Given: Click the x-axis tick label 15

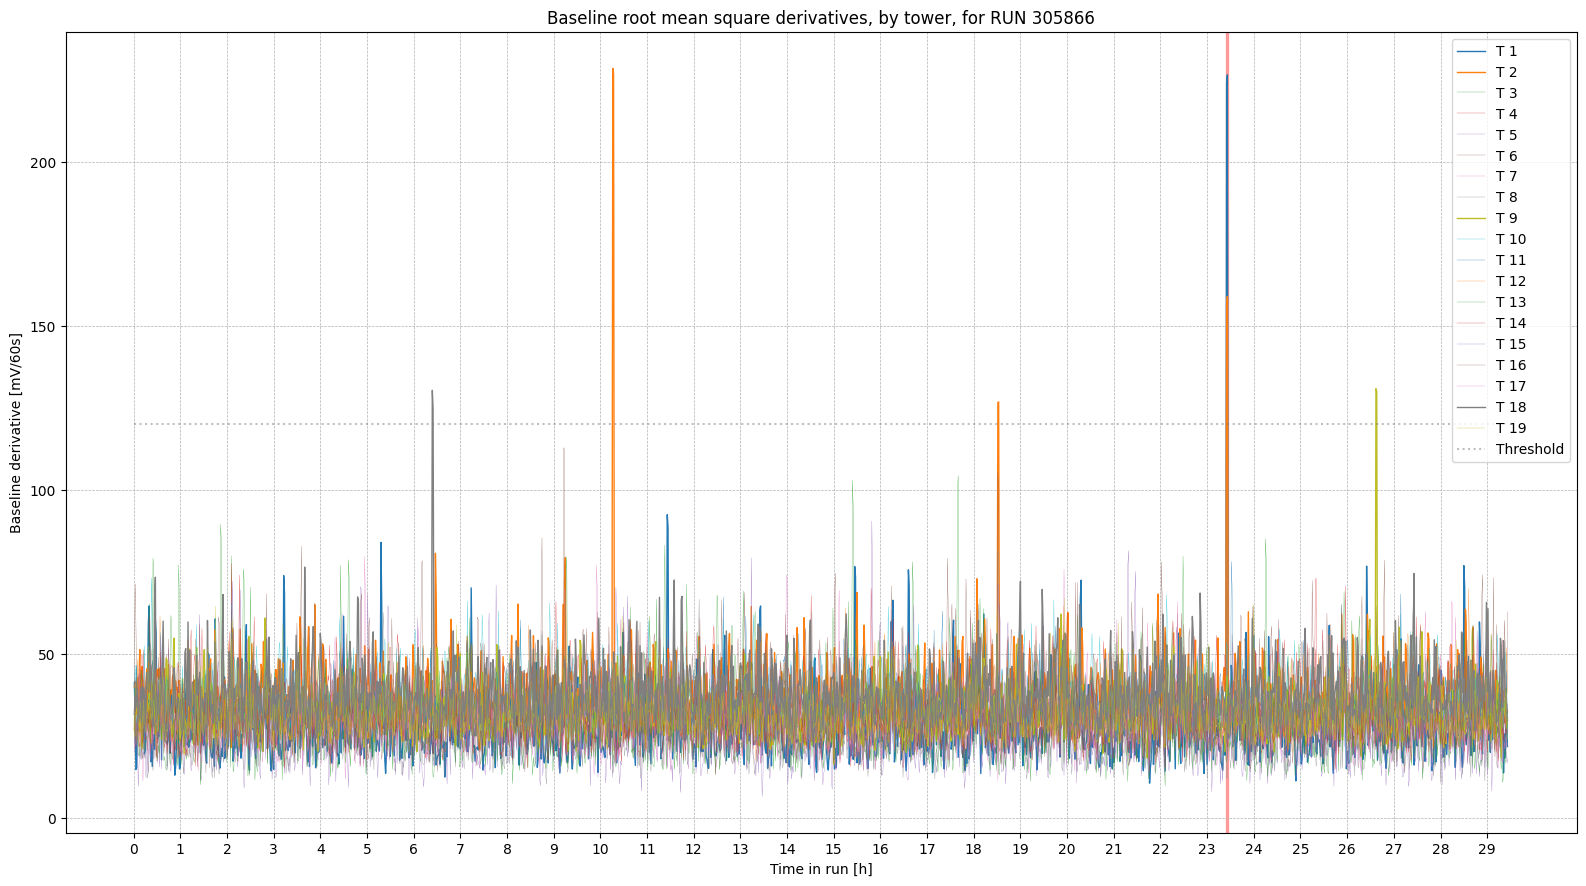Looking at the screenshot, I should (833, 849).
